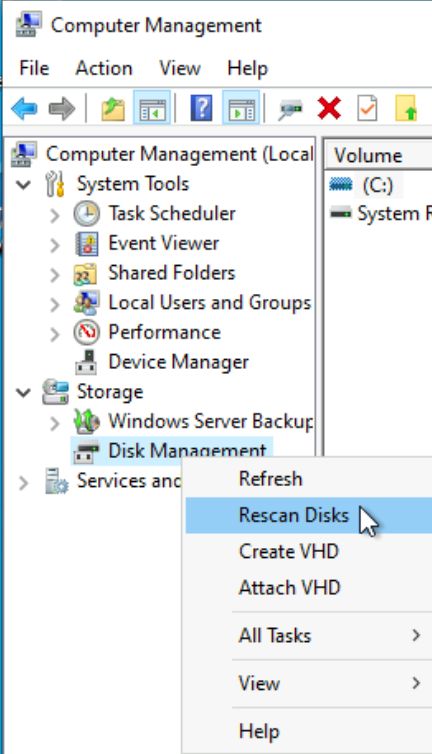Viewport: 432px width, 754px height.
Task: Click the Properties checkmark page icon
Action: point(367,108)
